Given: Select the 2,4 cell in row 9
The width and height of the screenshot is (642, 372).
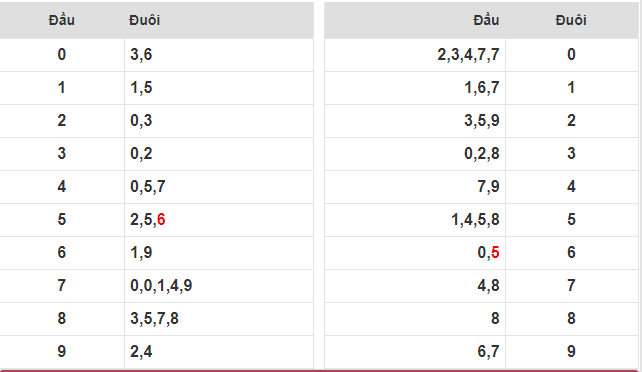Looking at the screenshot, I should (x=219, y=352).
